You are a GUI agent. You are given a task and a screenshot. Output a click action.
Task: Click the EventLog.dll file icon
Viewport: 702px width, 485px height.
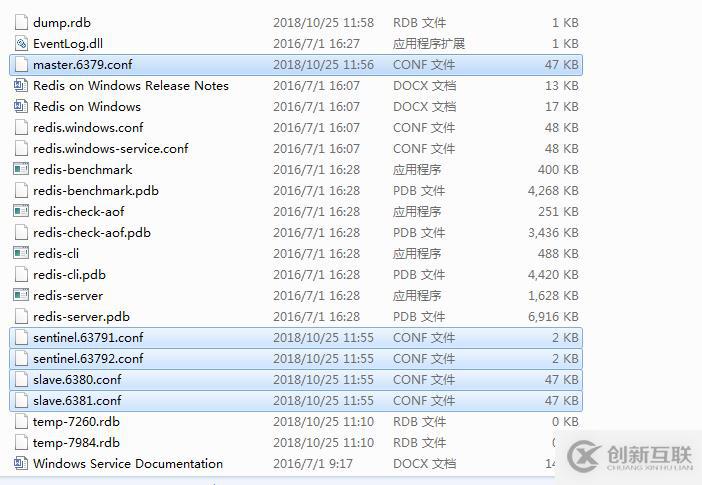21,43
